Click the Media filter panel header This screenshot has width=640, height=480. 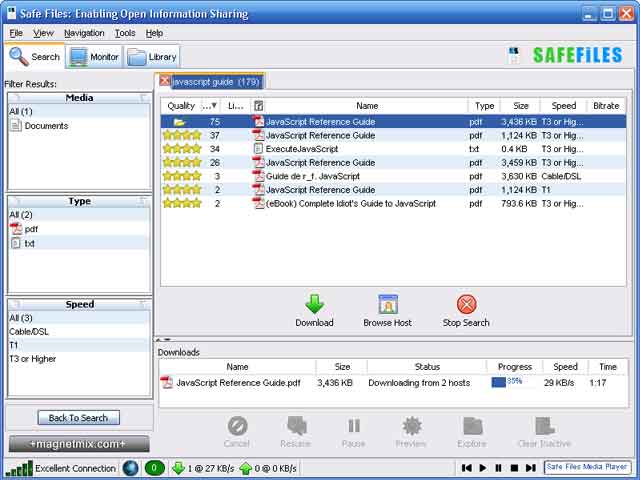coord(79,98)
